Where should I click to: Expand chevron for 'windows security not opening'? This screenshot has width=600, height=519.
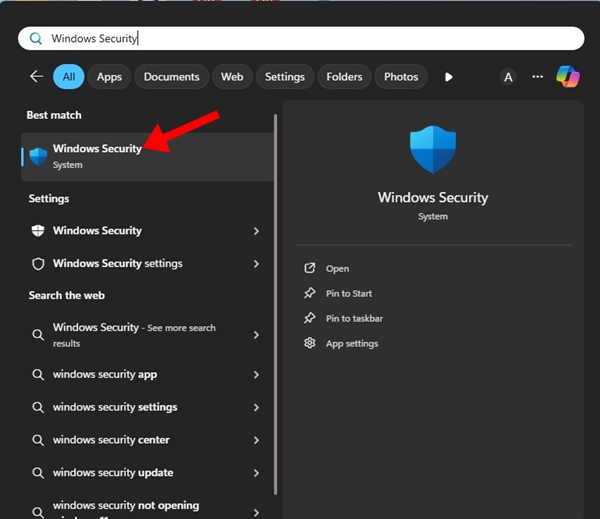(256, 512)
